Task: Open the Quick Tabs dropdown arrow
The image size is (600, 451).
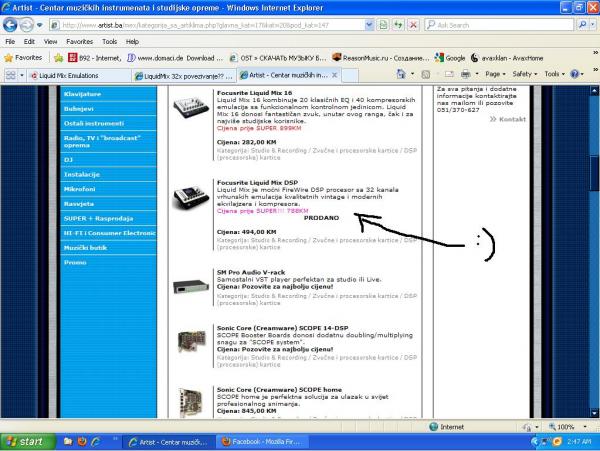Action: tap(22, 75)
